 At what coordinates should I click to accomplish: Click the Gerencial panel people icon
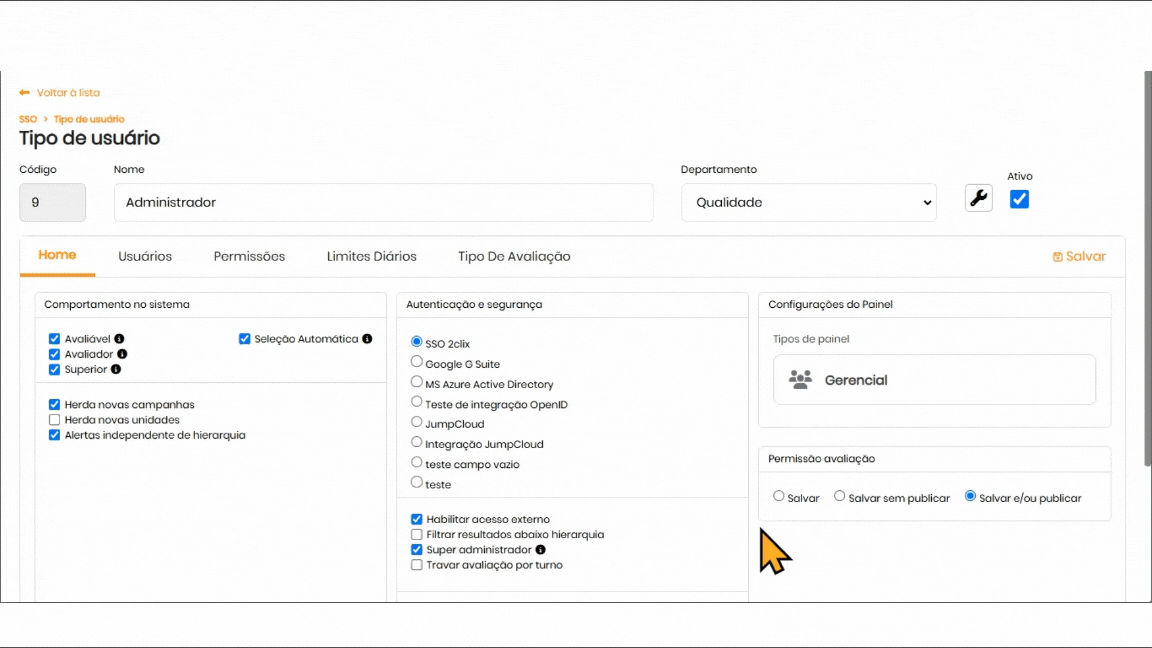point(800,380)
